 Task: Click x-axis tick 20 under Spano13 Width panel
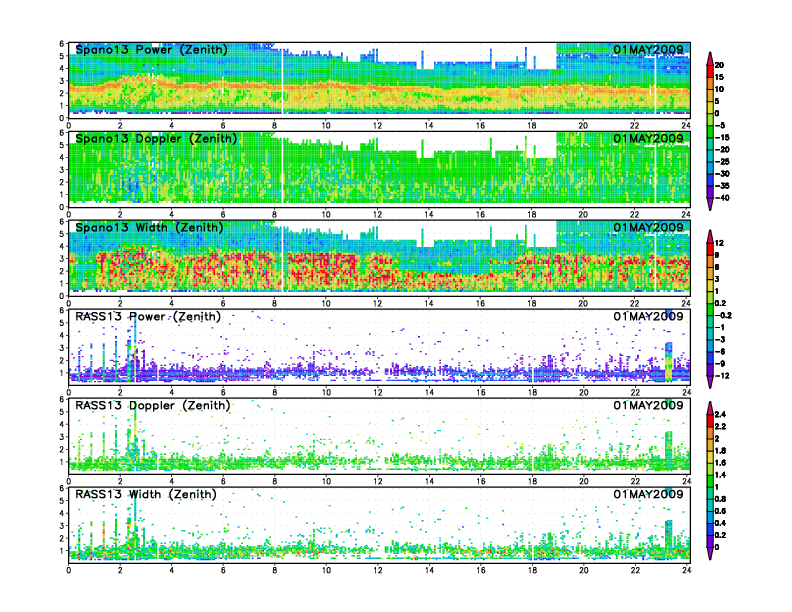(x=583, y=303)
